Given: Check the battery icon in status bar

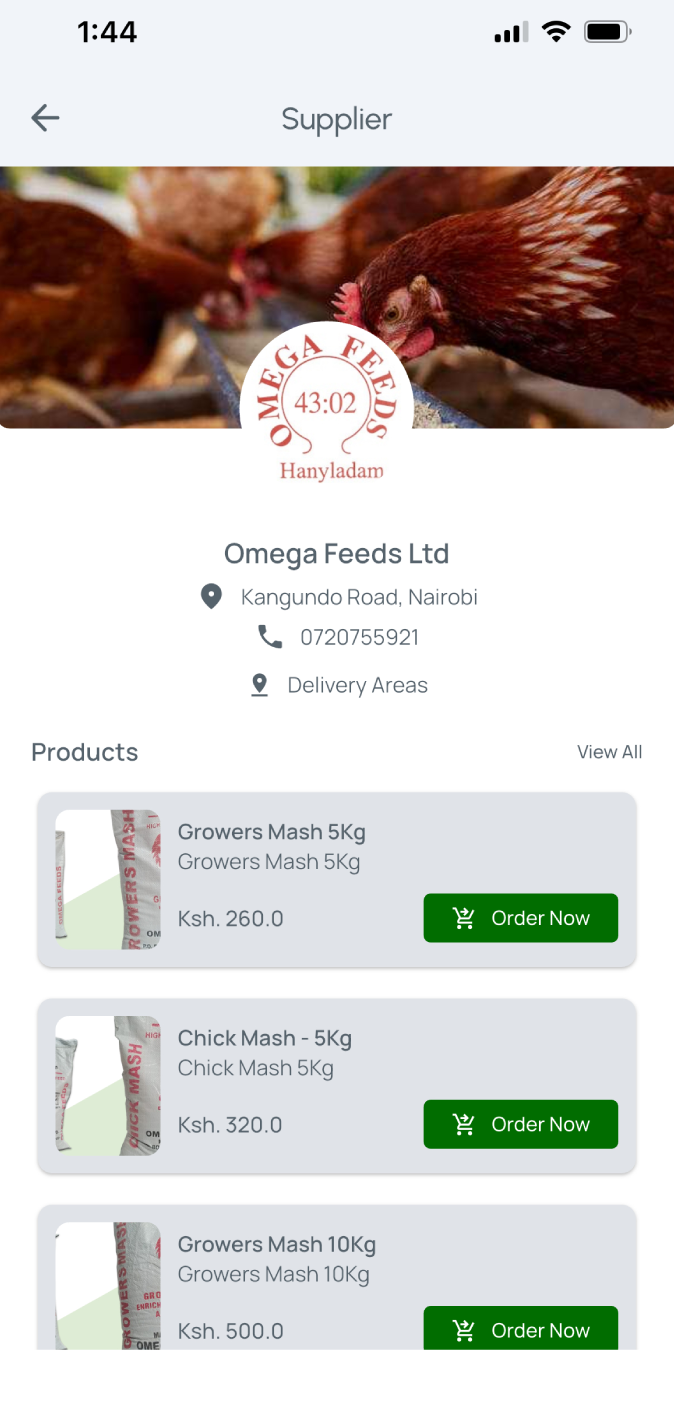Looking at the screenshot, I should pyautogui.click(x=607, y=33).
